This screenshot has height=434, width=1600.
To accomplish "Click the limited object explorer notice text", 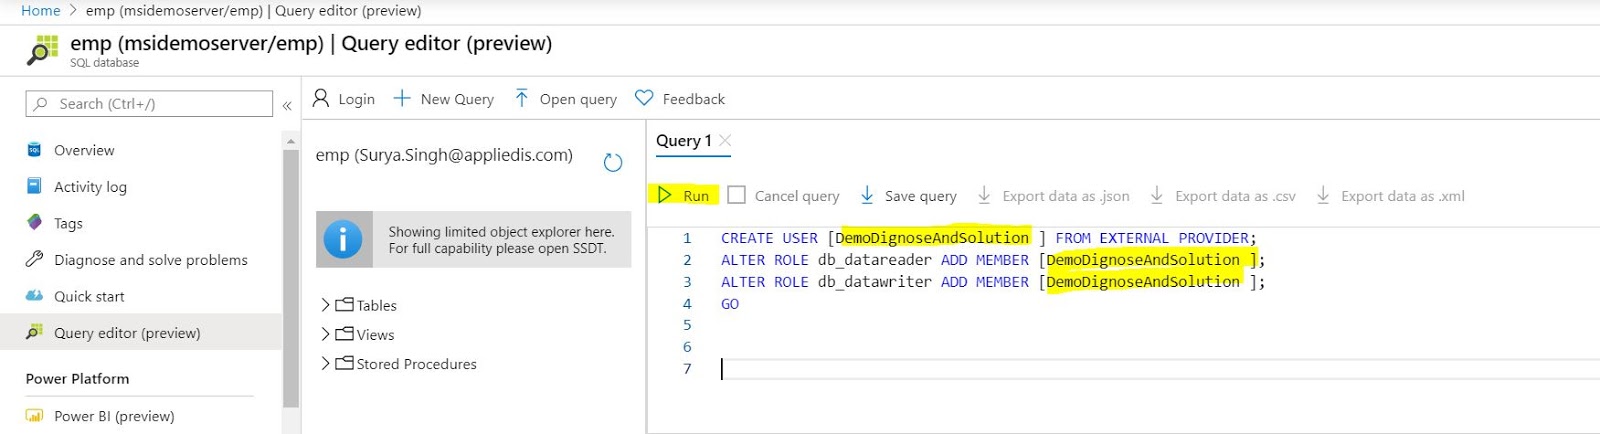I will (x=501, y=240).
